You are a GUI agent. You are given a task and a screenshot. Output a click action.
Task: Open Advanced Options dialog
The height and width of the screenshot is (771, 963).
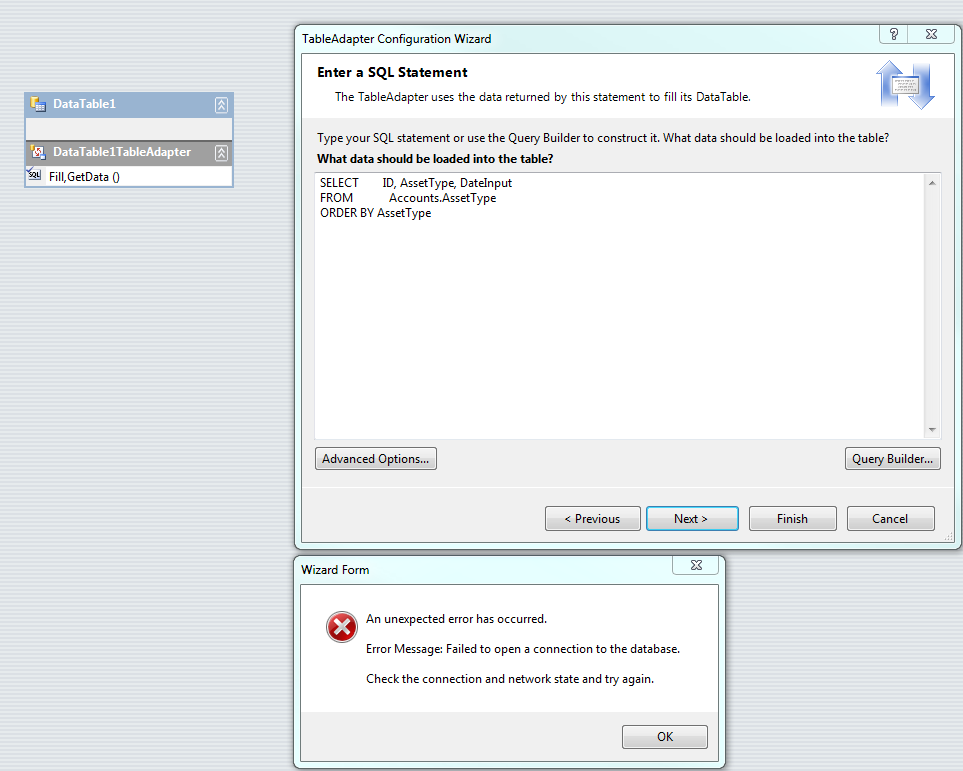[375, 459]
